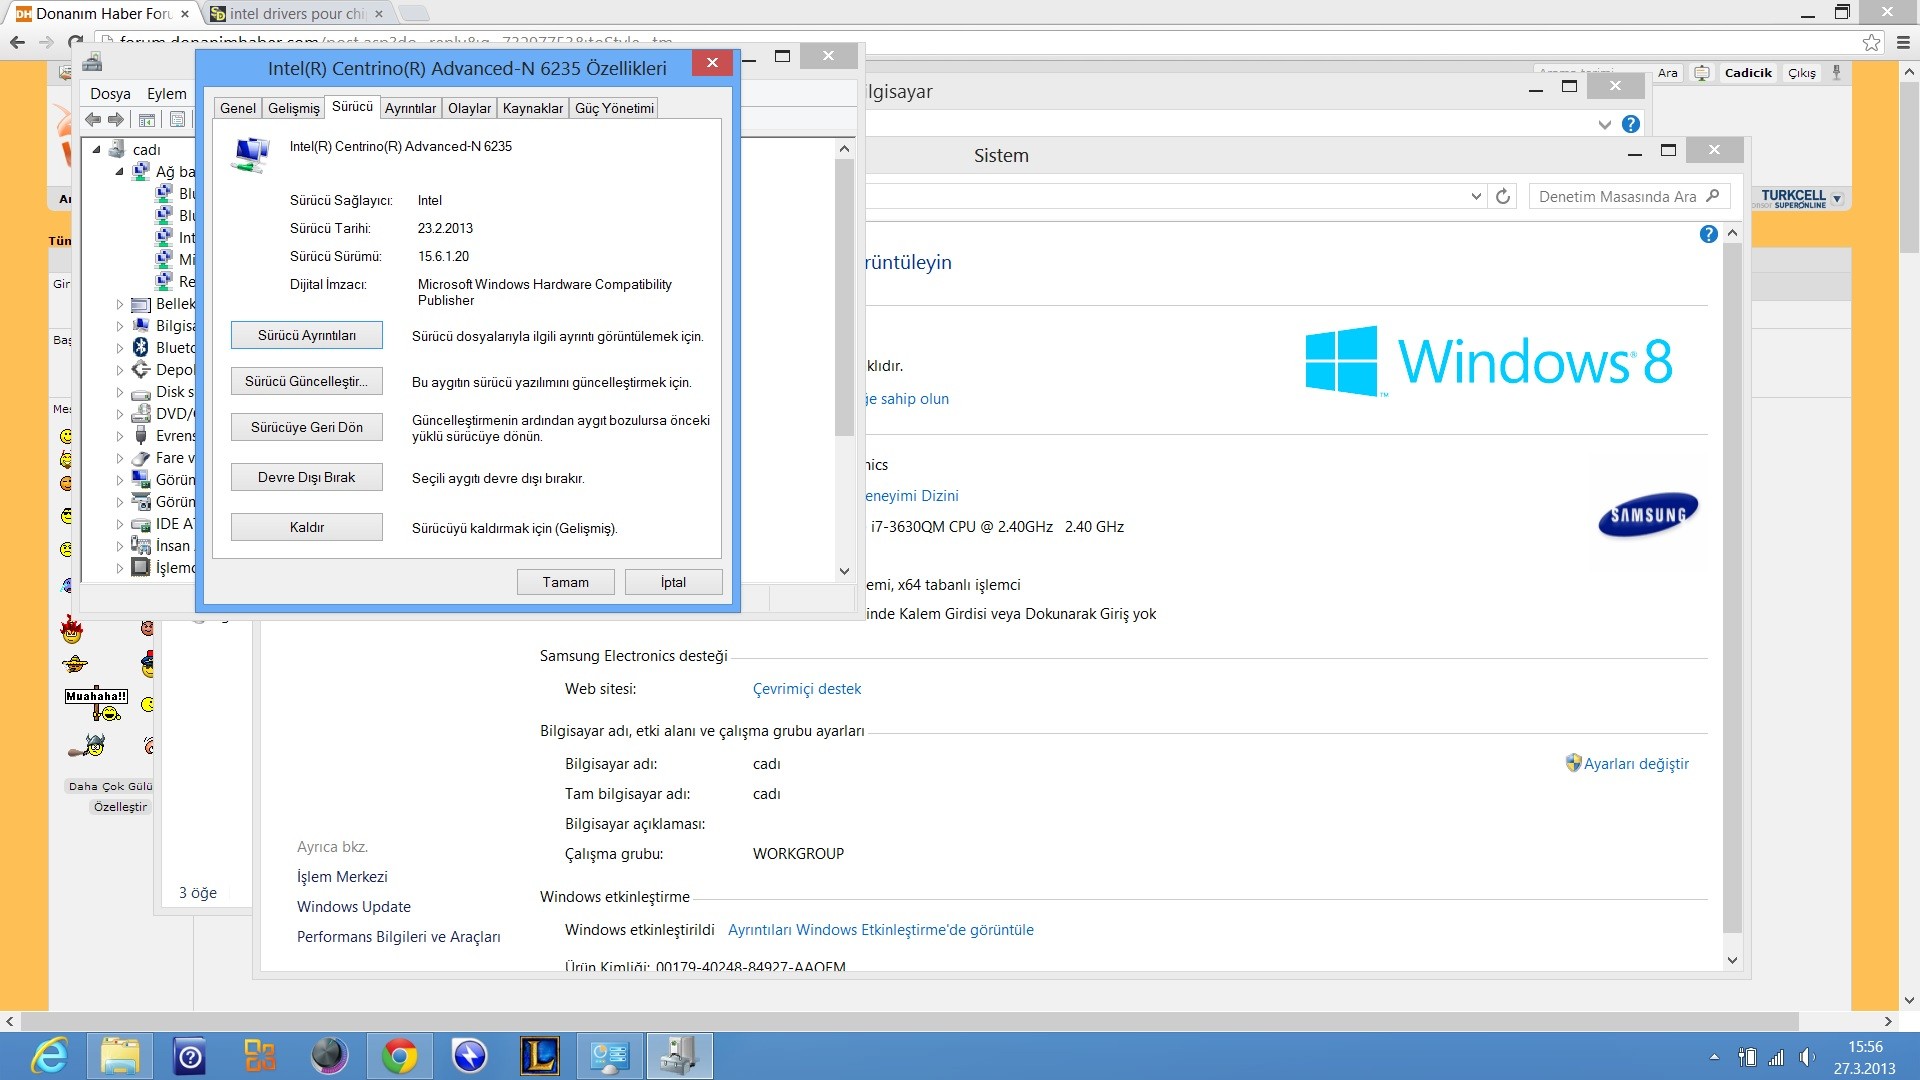Screen dimensions: 1920x1080
Task: Select the Bluetooth device icon in tree
Action: click(141, 348)
